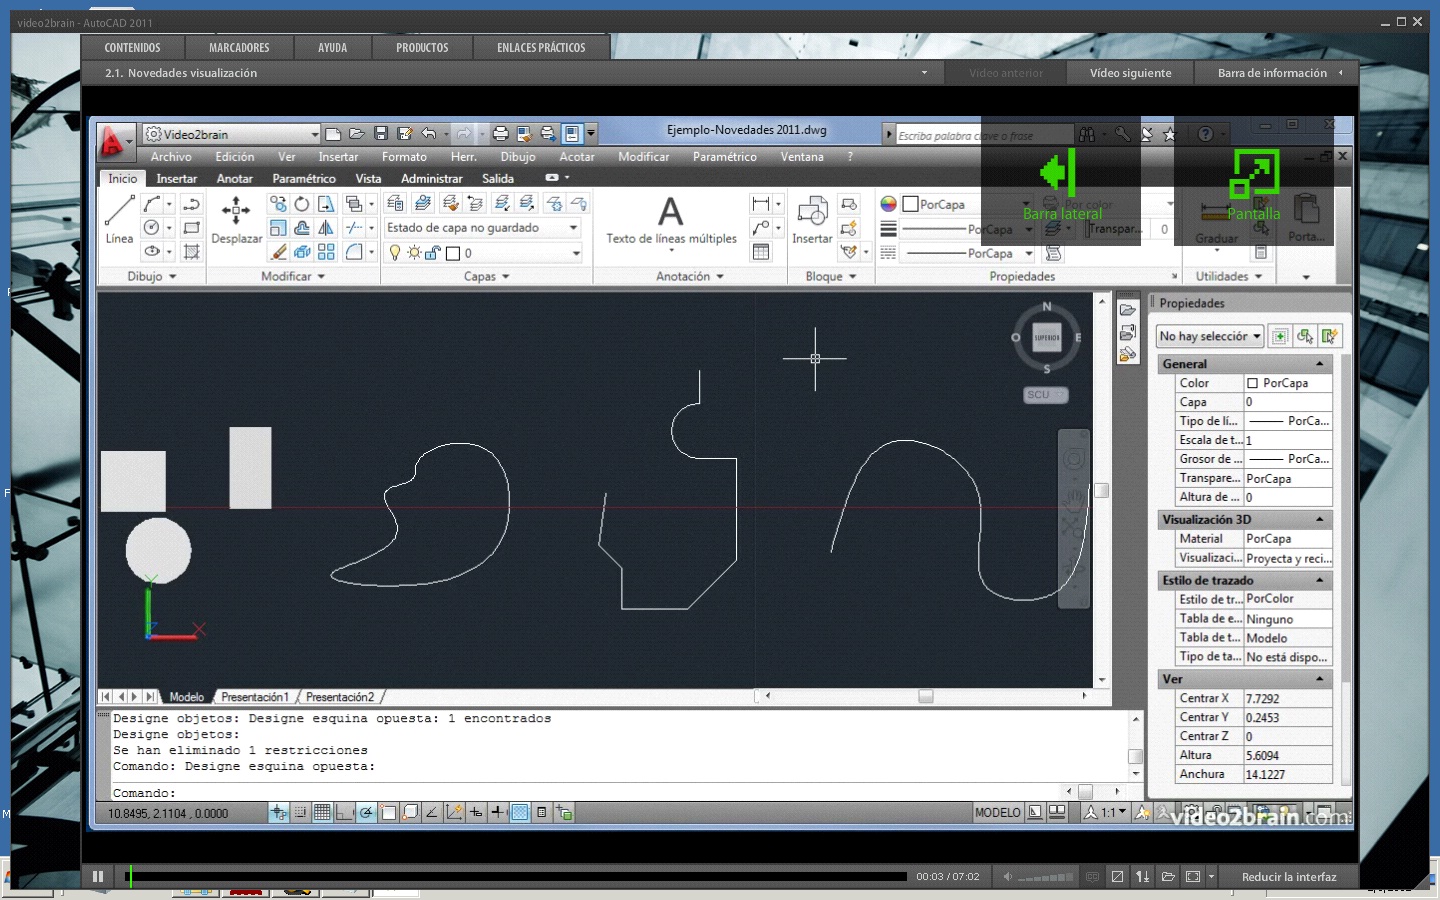Screen dimensions: 1440x900
Task: Open the CONTENIDOS tab in video player
Action: tap(132, 47)
